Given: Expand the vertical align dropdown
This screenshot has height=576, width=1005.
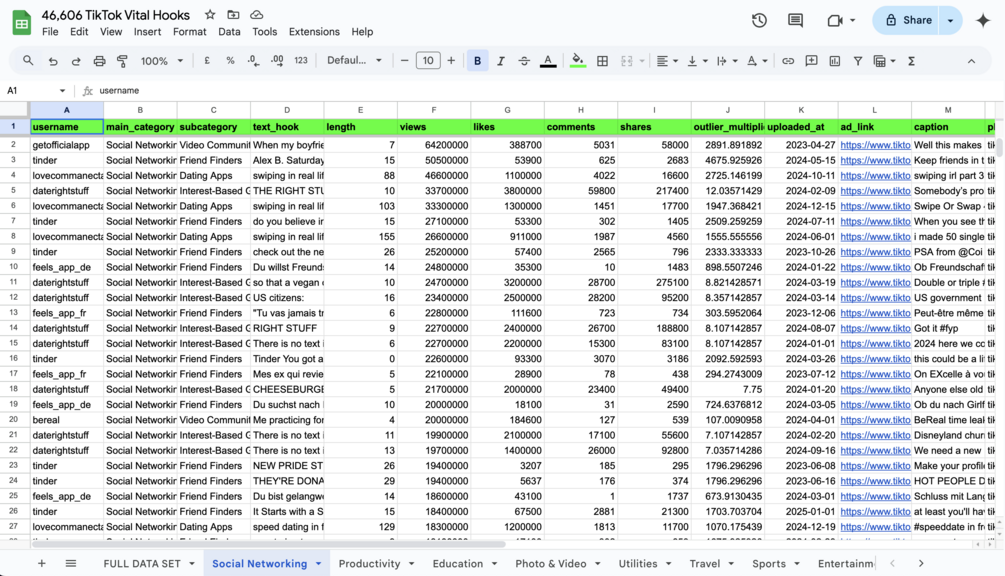Looking at the screenshot, I should 706,61.
